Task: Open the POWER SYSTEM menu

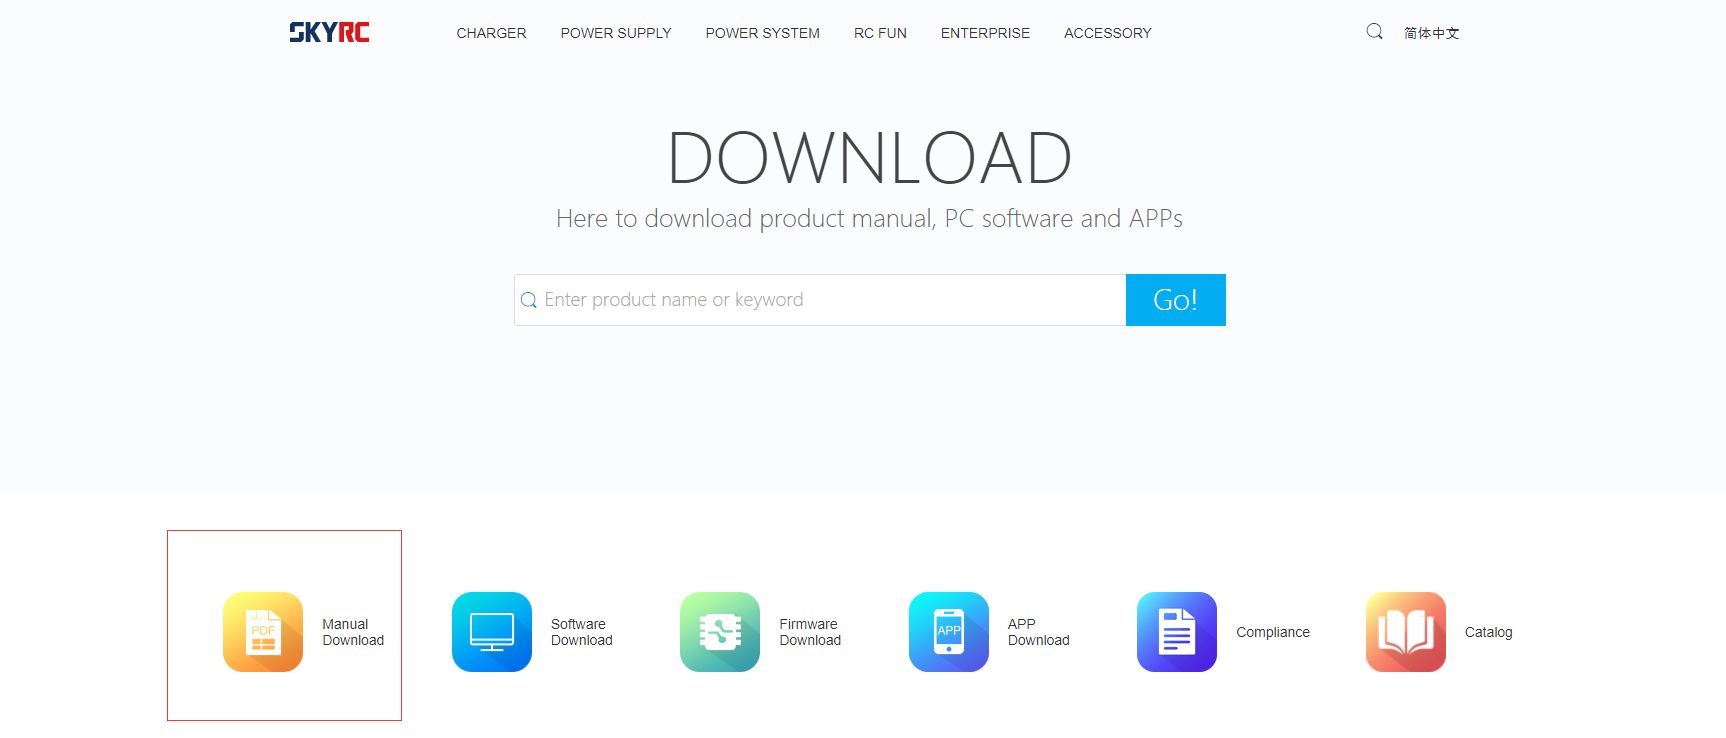Action: (x=762, y=33)
